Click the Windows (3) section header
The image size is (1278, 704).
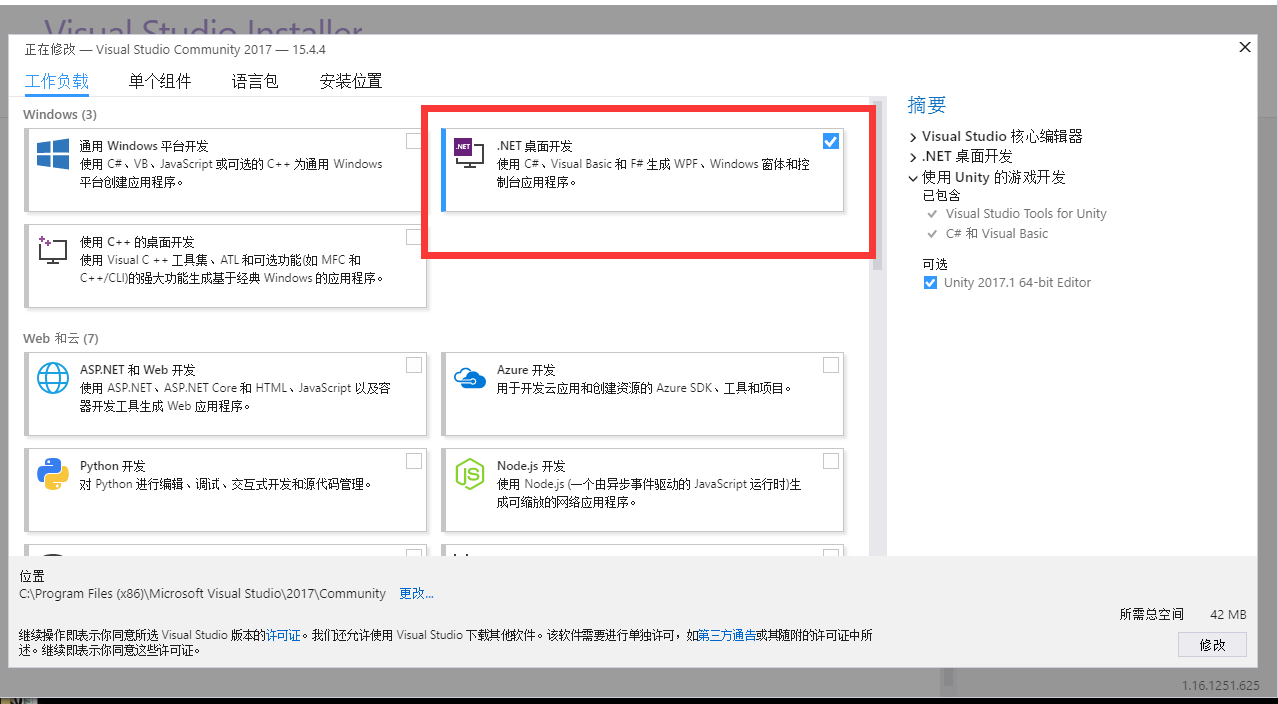(x=60, y=115)
